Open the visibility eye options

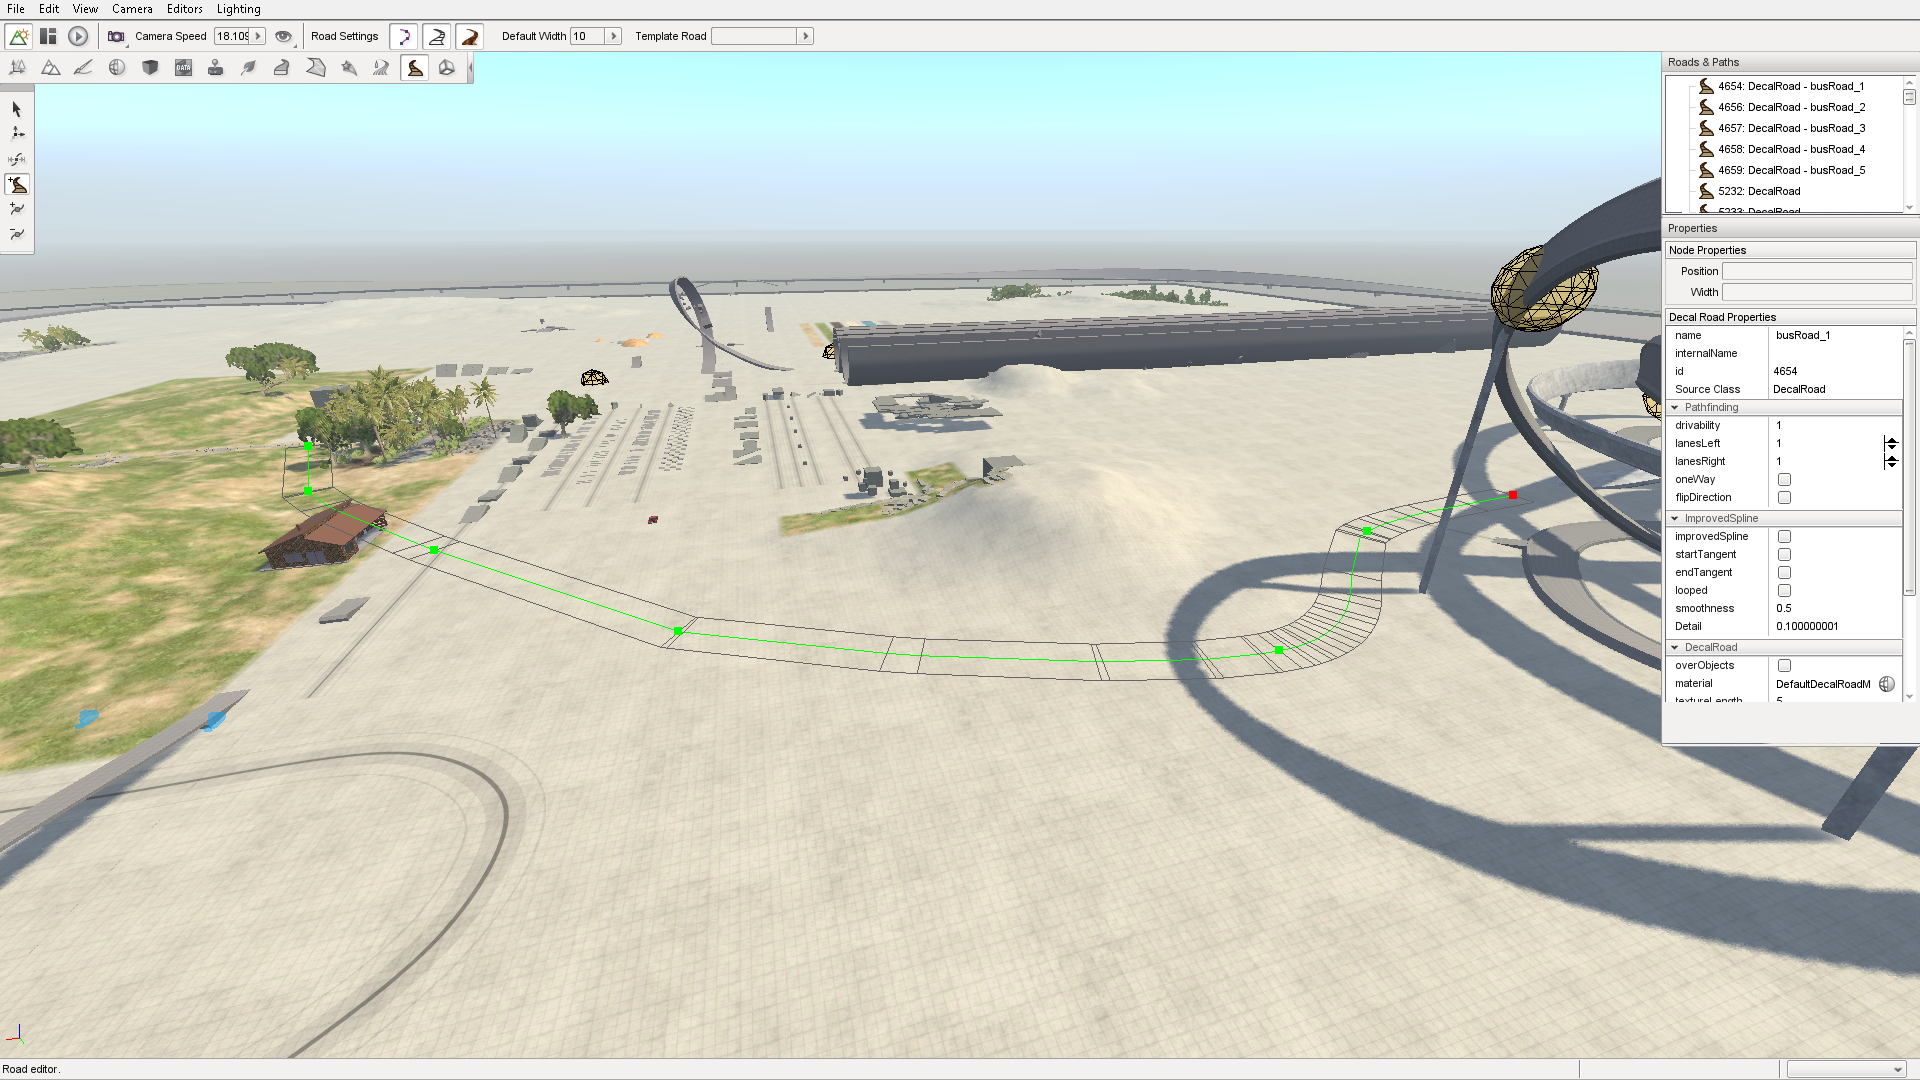[284, 37]
